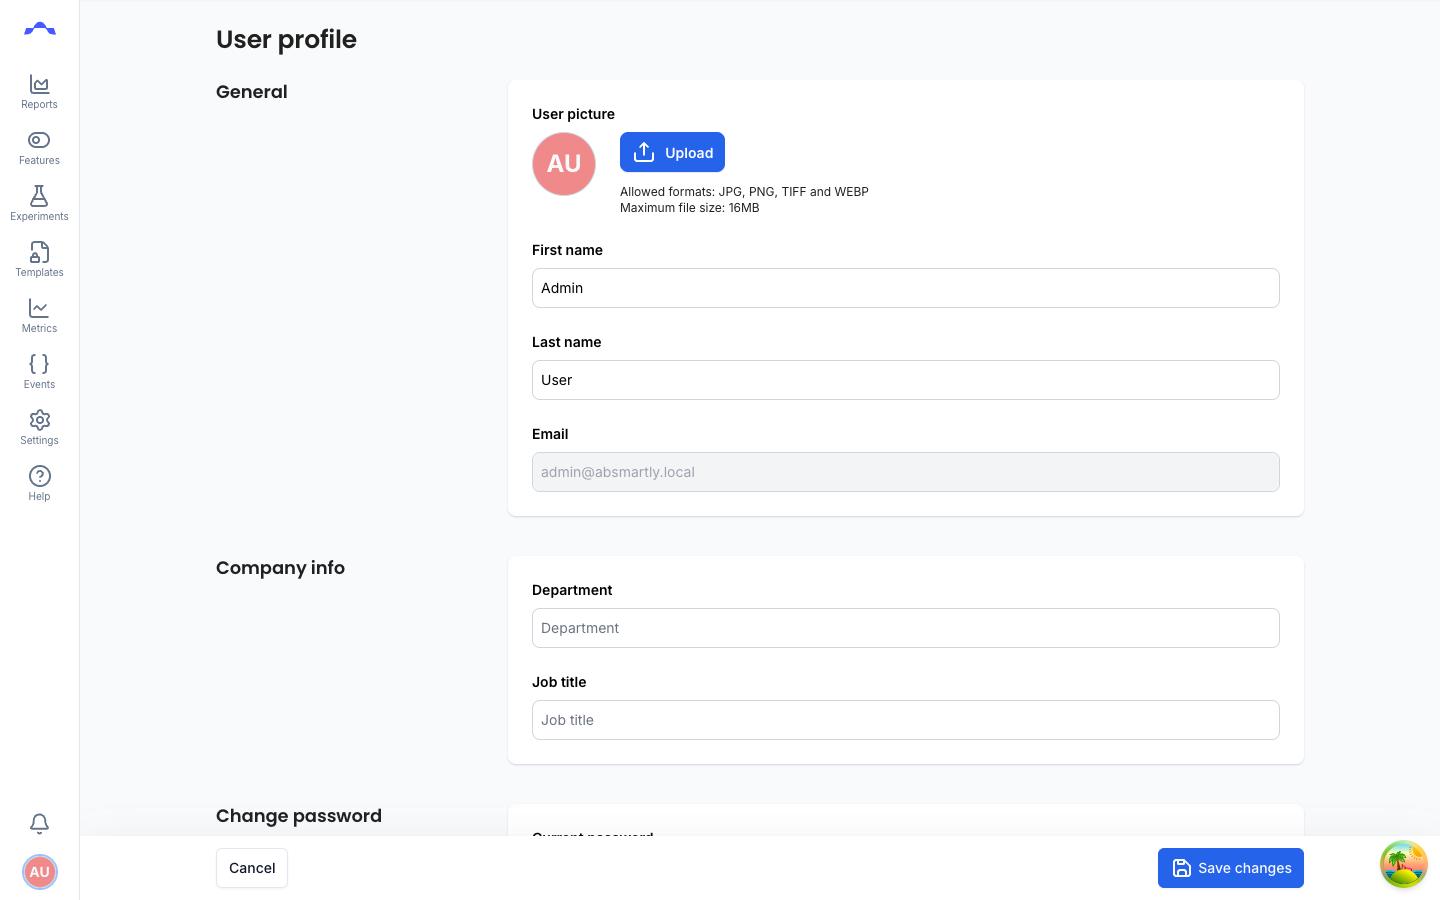Save changes to the profile
The height and width of the screenshot is (900, 1440).
tap(1231, 868)
